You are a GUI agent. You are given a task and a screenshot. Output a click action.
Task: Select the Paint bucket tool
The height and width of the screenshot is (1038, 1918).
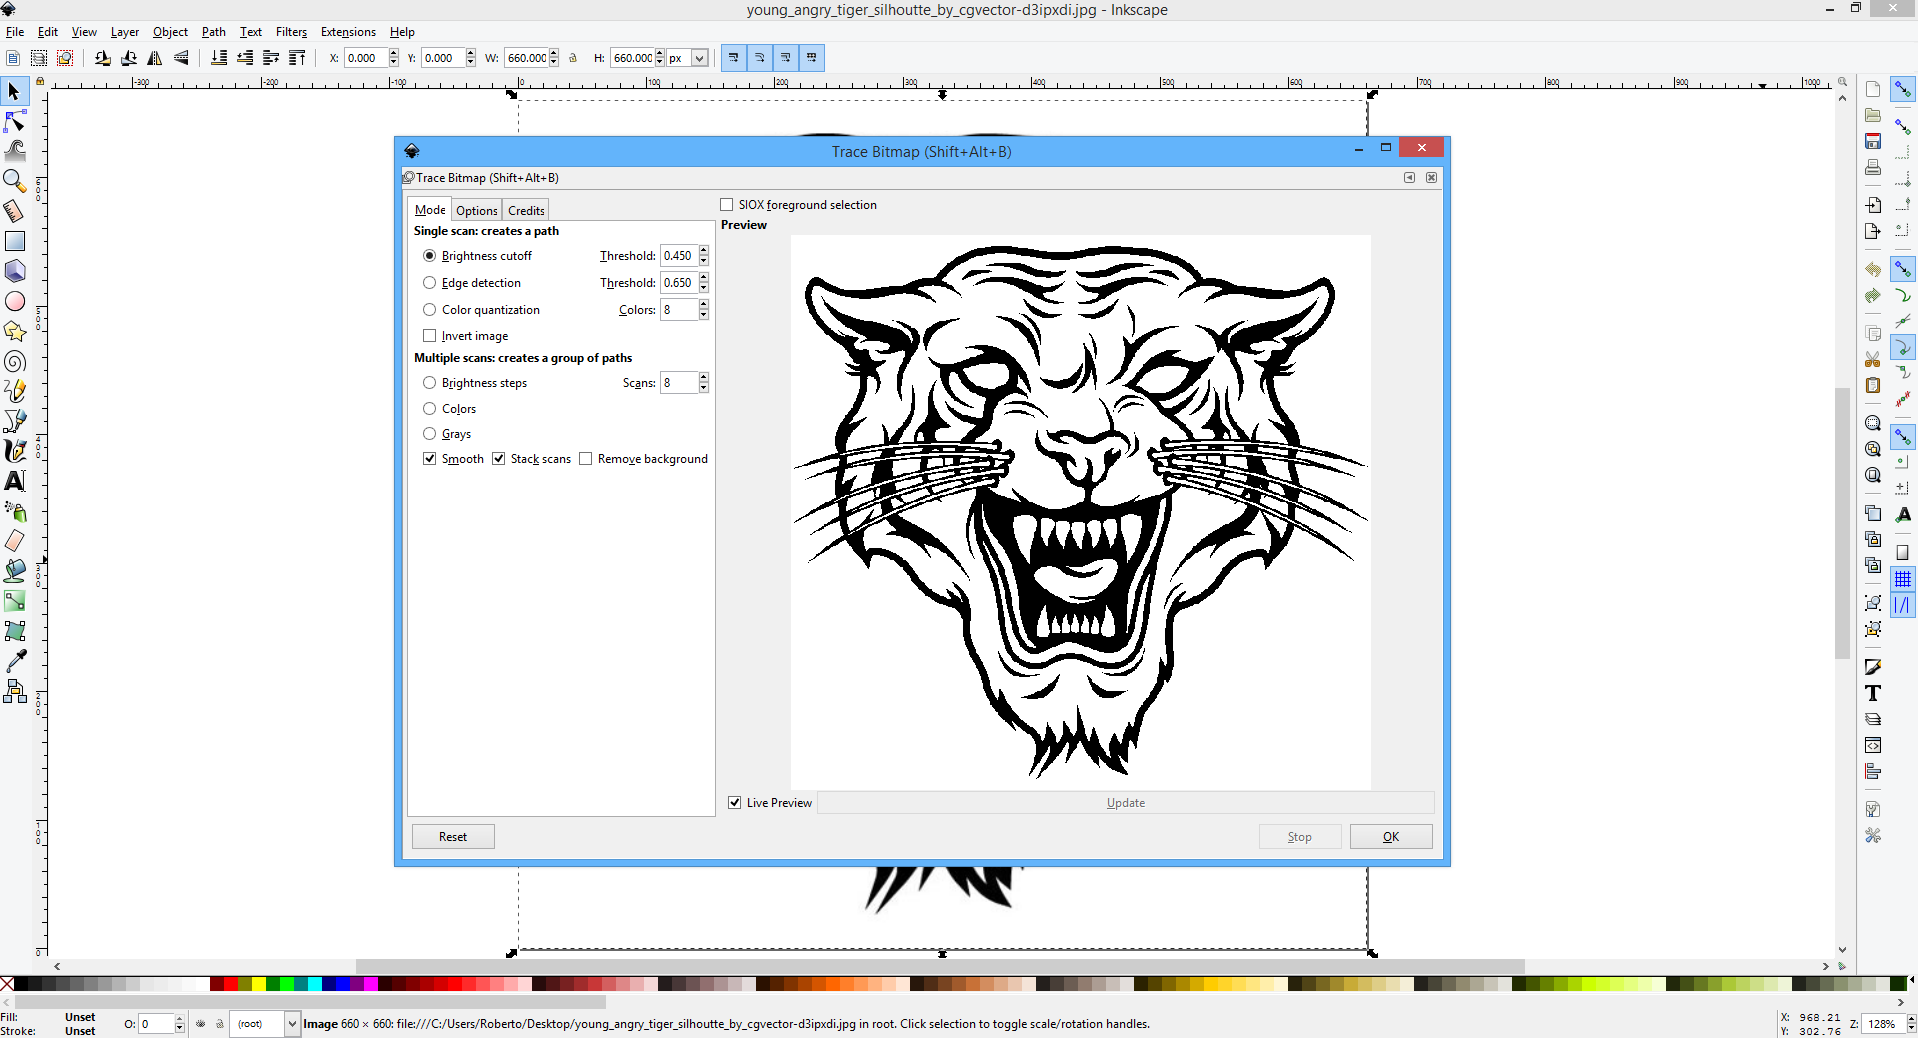point(14,571)
